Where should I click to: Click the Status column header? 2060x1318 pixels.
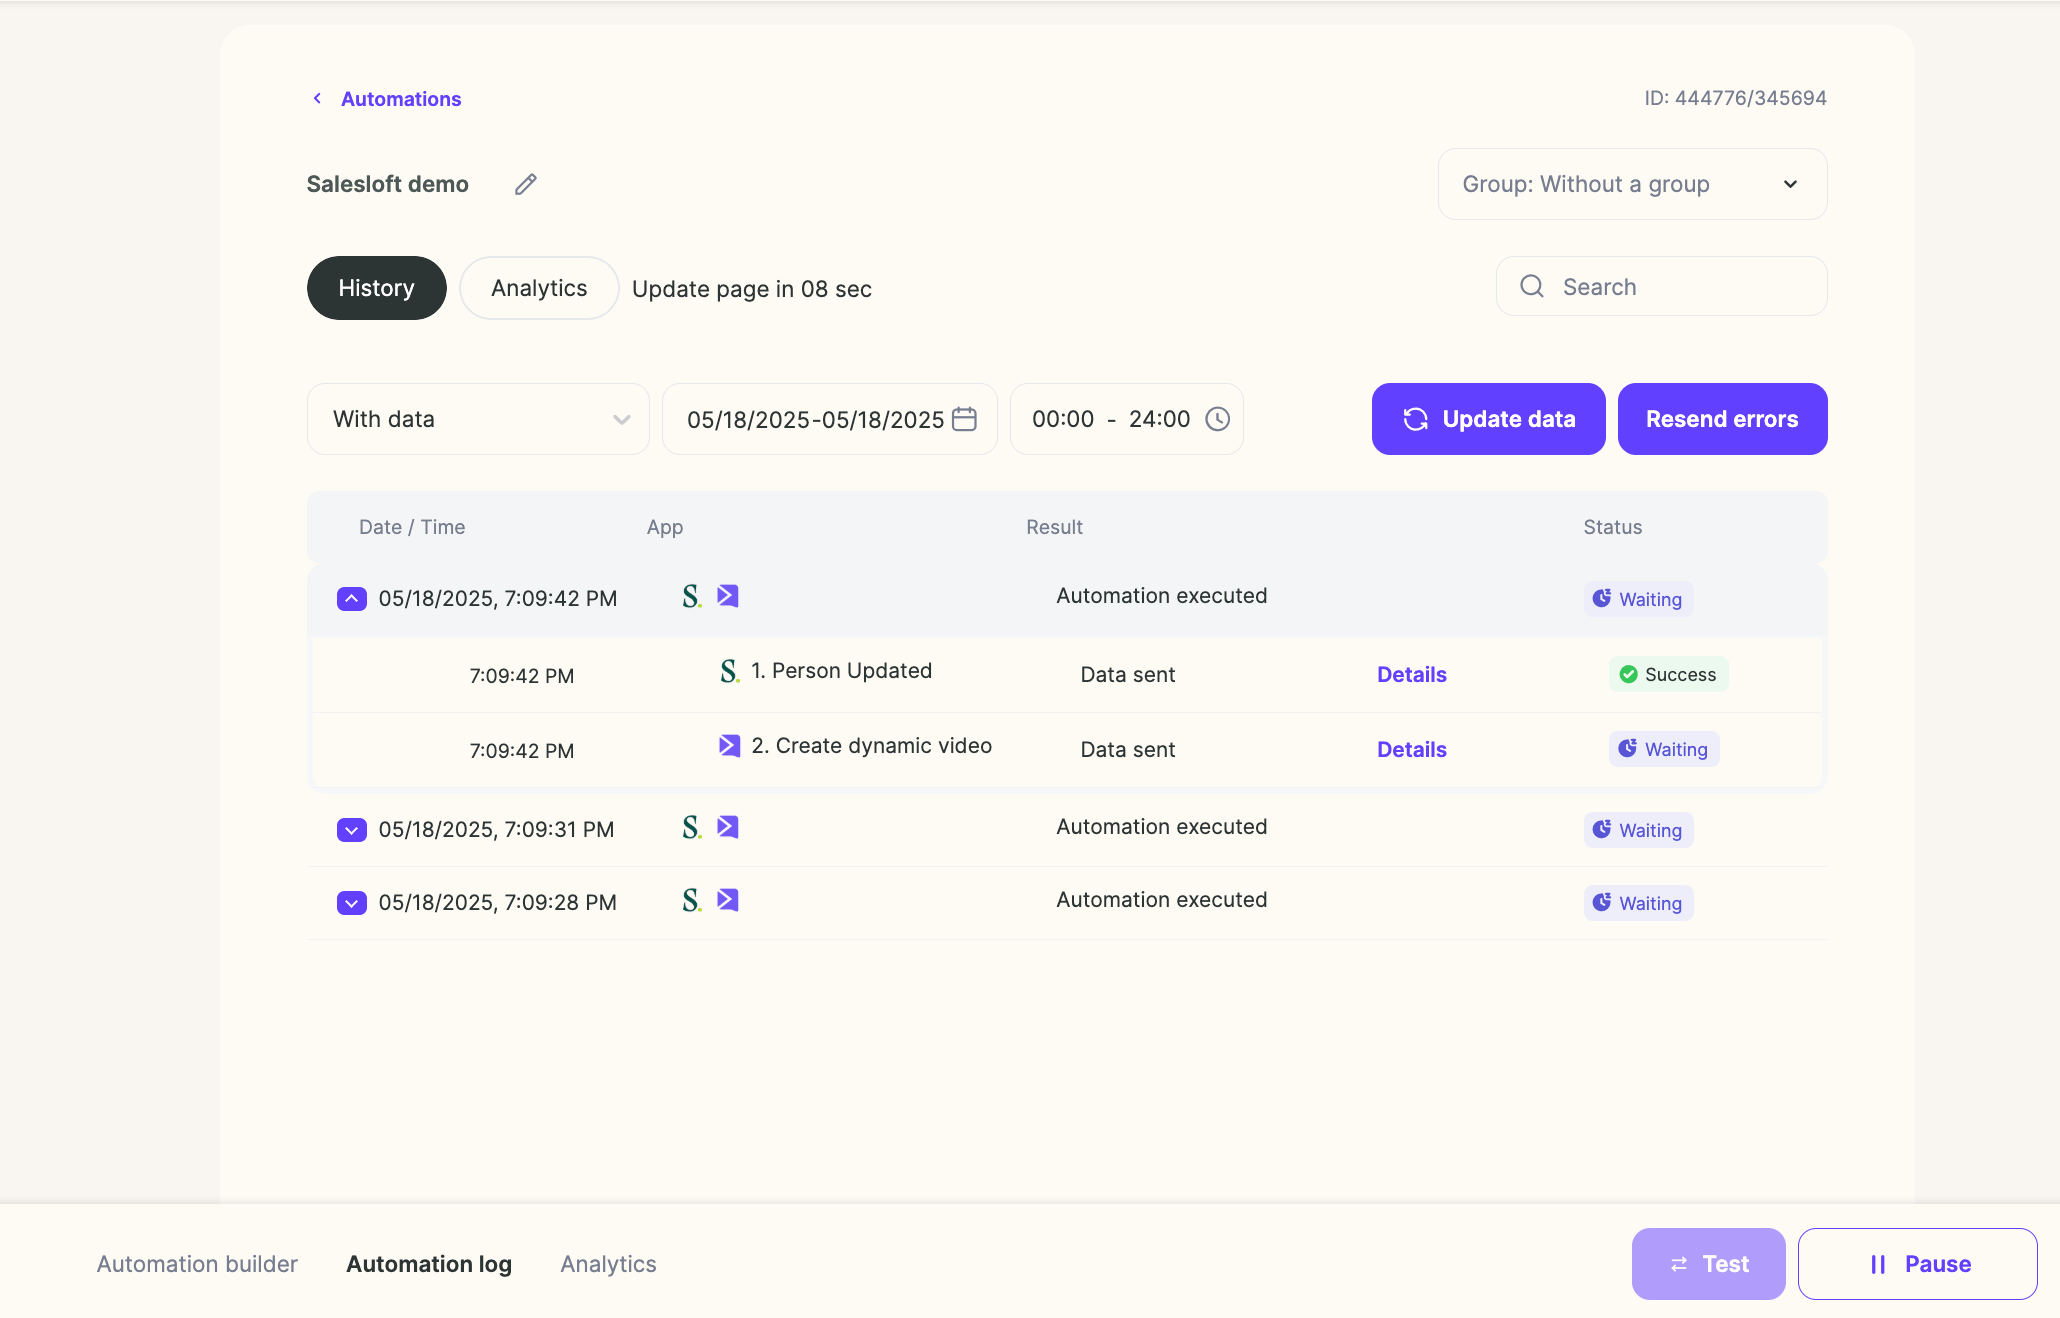click(1612, 527)
